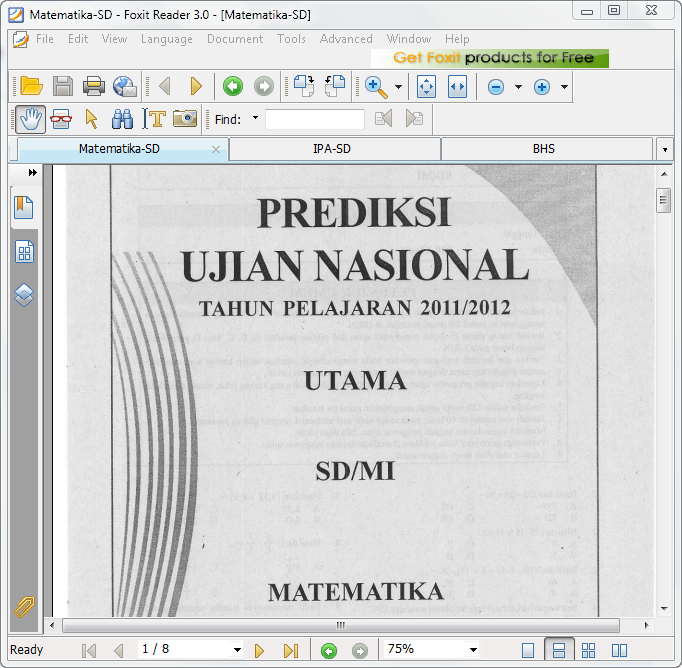Email the document via globe envelope icon
Viewport: 682px width, 668px height.
(x=125, y=86)
